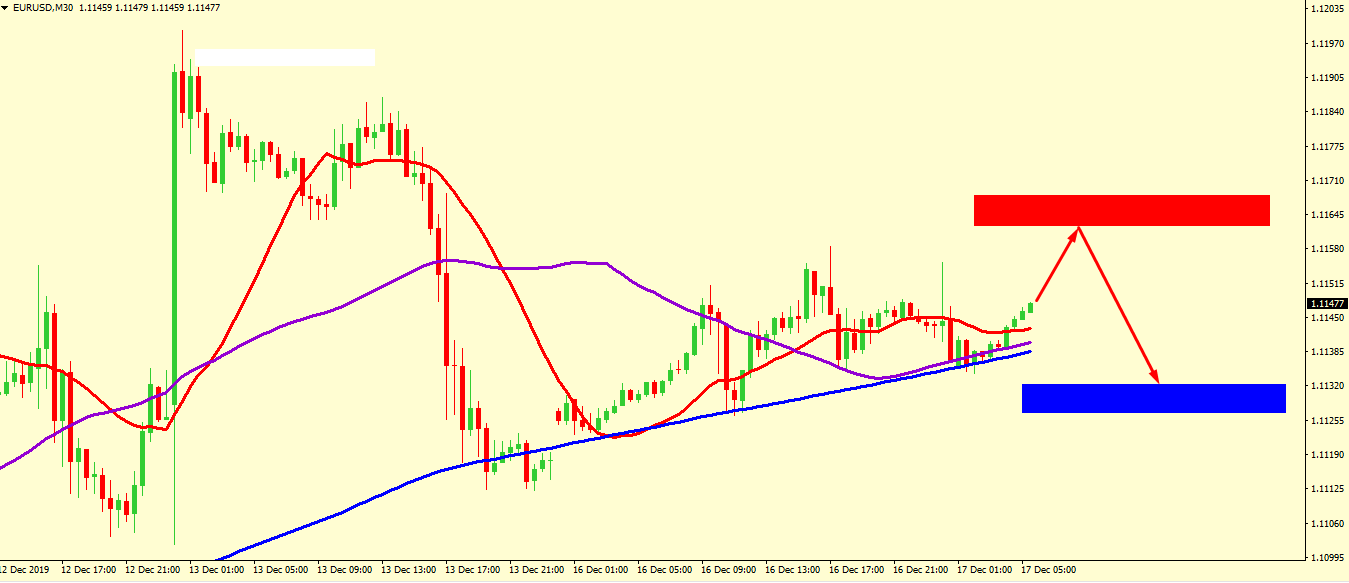The image size is (1349, 583).
Task: Click the white rectangle near chart top
Action: pyautogui.click(x=285, y=58)
